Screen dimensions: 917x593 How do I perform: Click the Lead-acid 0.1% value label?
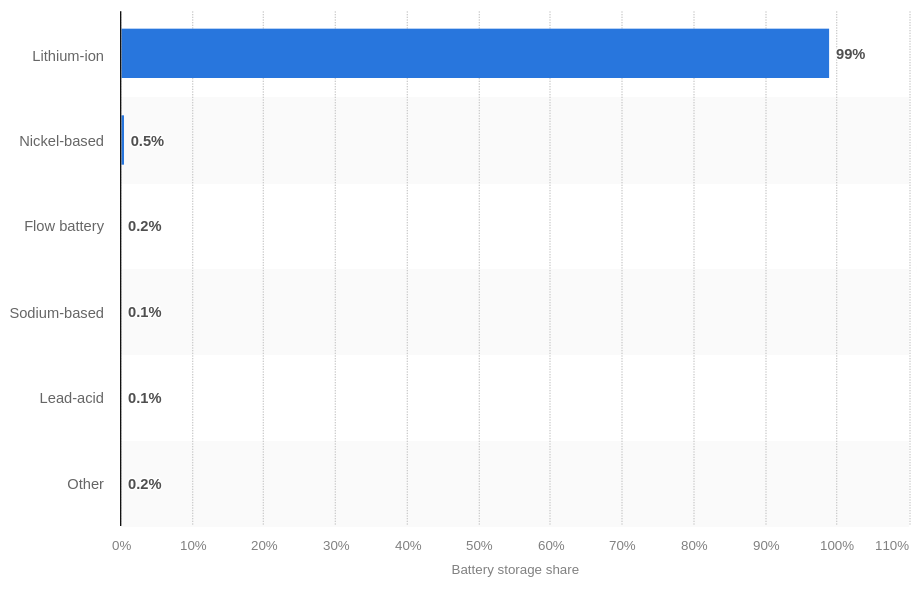(x=144, y=398)
